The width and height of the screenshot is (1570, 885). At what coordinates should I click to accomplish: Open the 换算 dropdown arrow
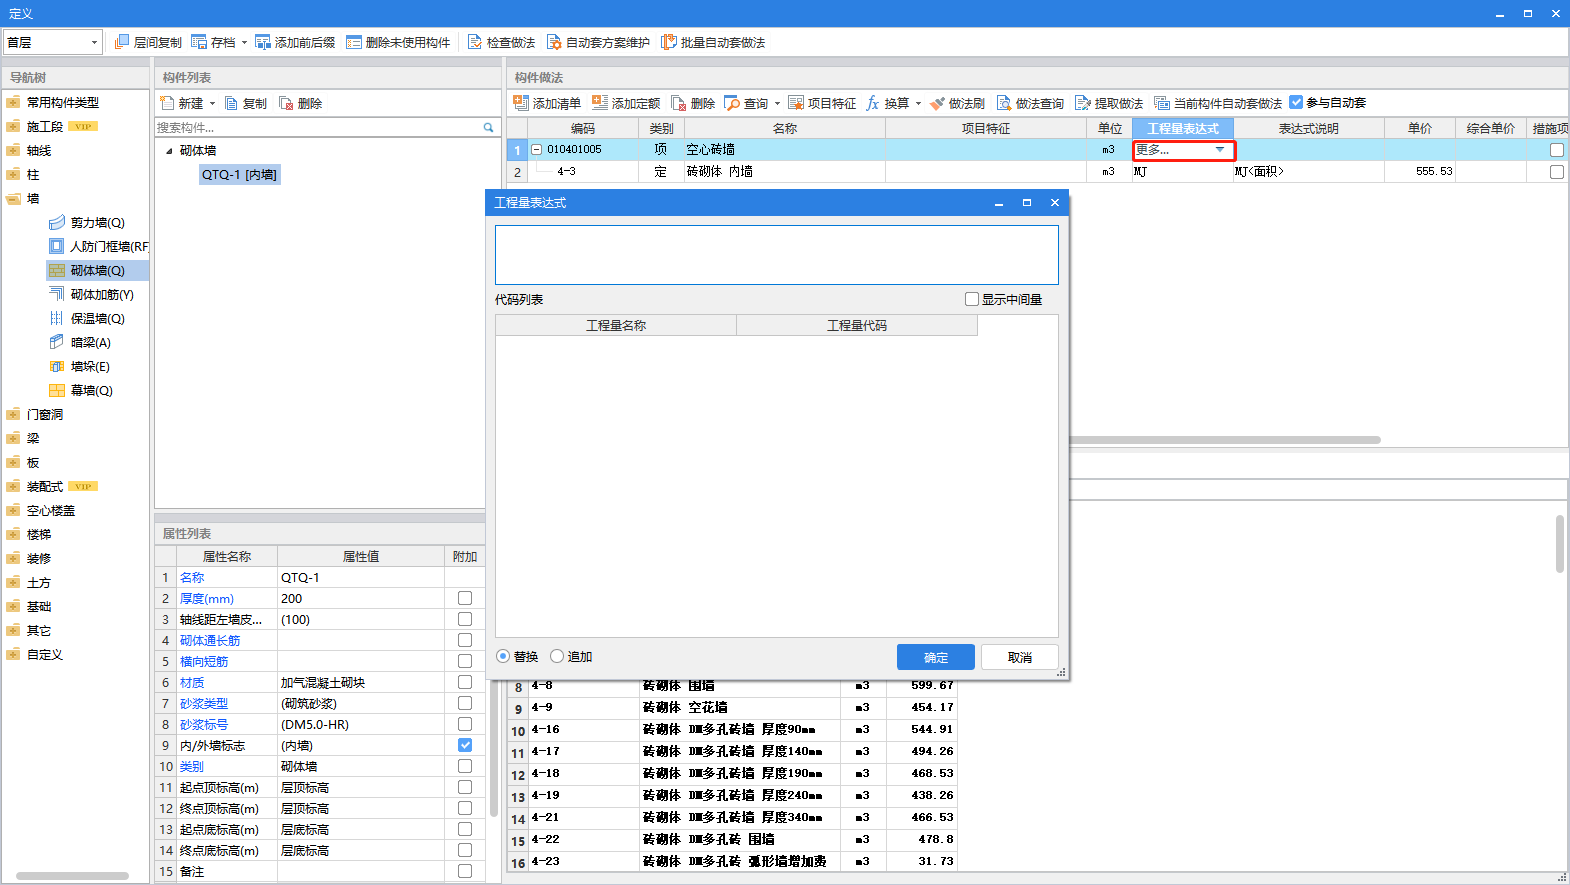pos(918,104)
